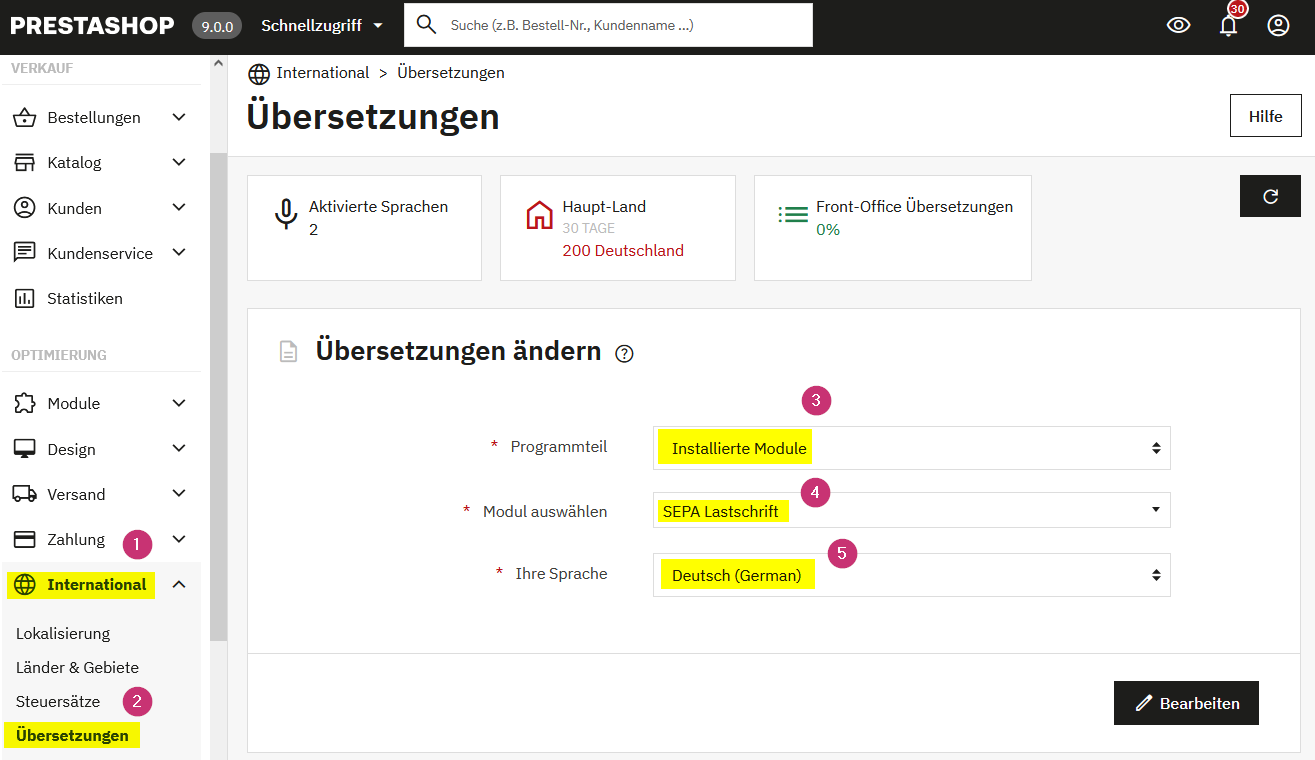Collapse the International menu section
Viewport: 1315px width, 760px height.
179,585
